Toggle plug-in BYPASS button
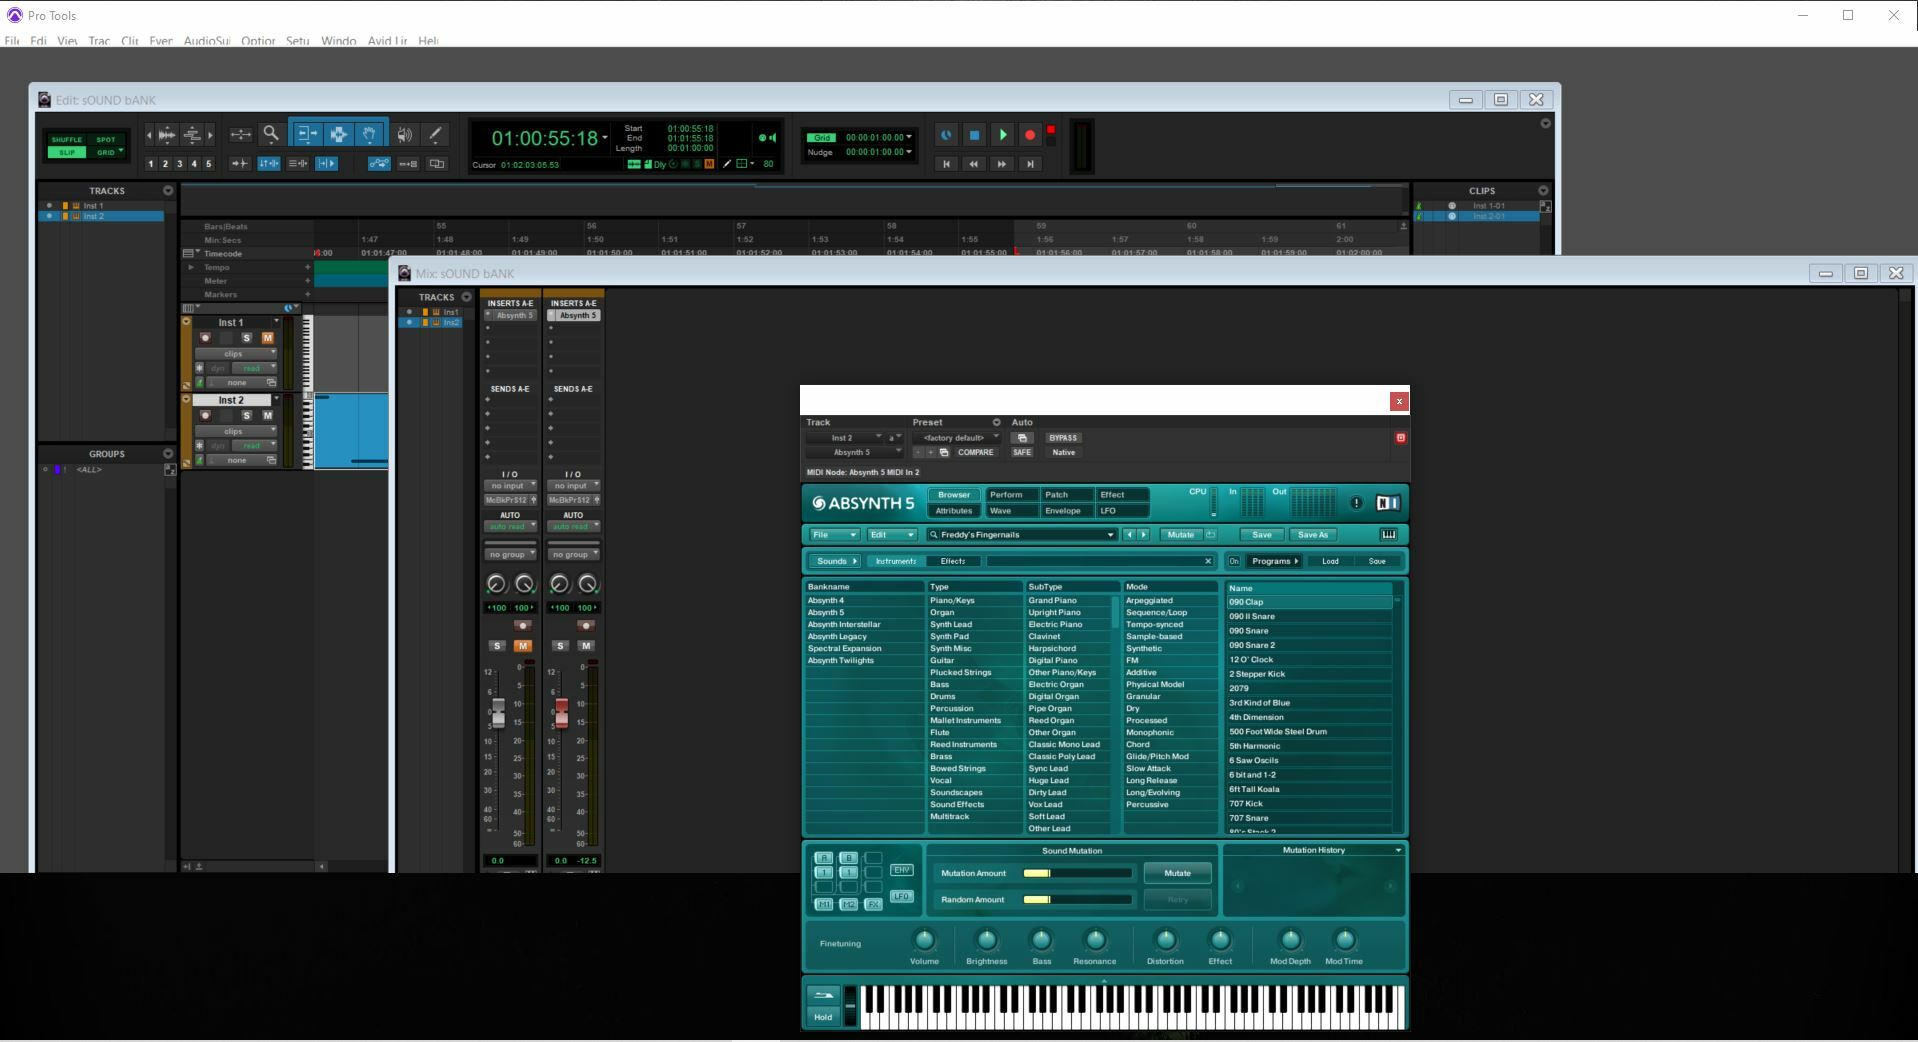This screenshot has height=1042, width=1918. point(1062,438)
